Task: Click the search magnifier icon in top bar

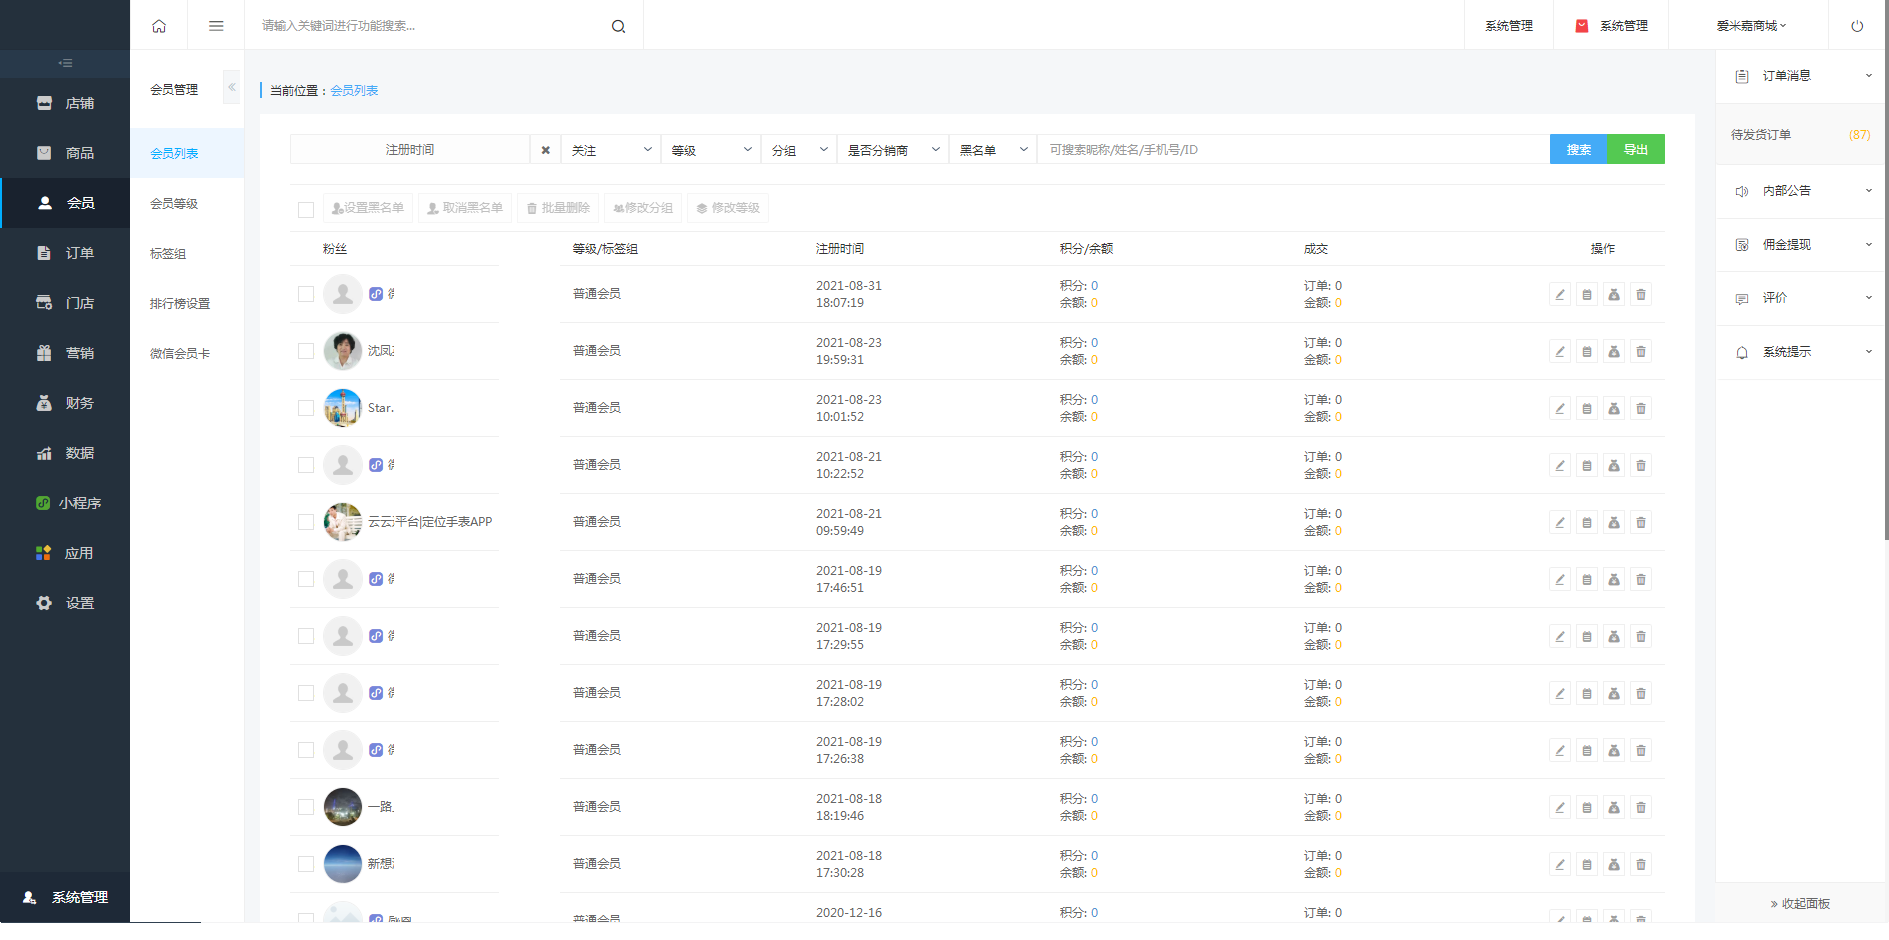Action: pyautogui.click(x=618, y=26)
